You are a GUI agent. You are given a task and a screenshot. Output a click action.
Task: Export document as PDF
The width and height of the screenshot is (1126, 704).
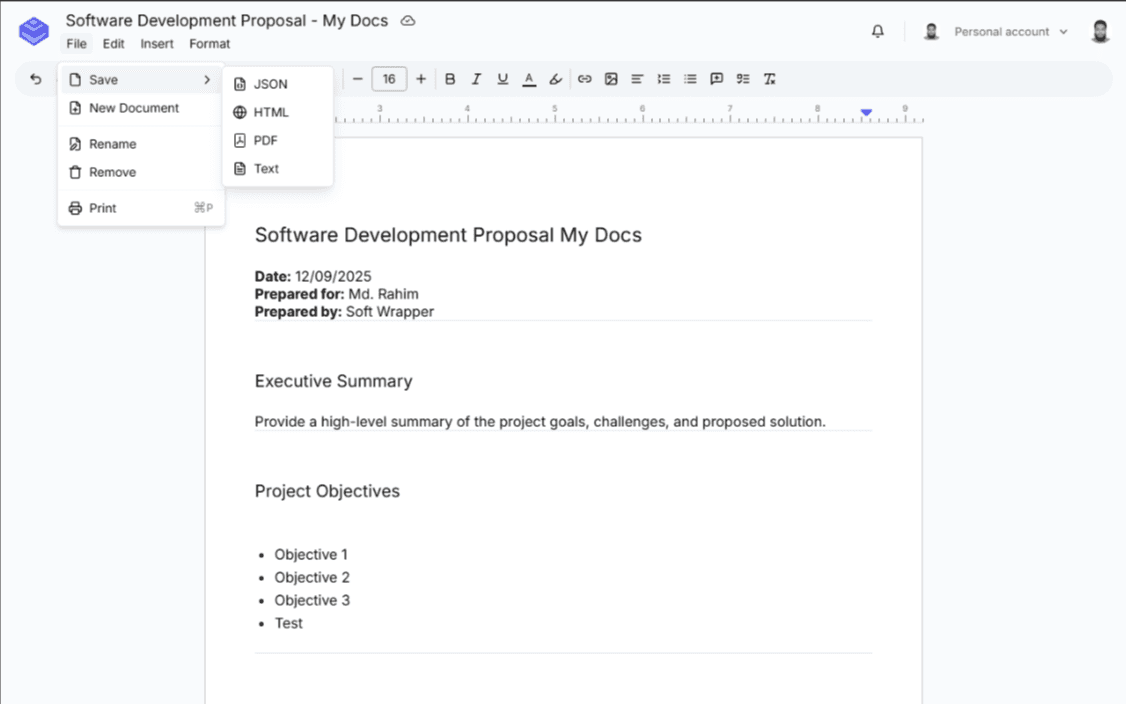(x=265, y=140)
